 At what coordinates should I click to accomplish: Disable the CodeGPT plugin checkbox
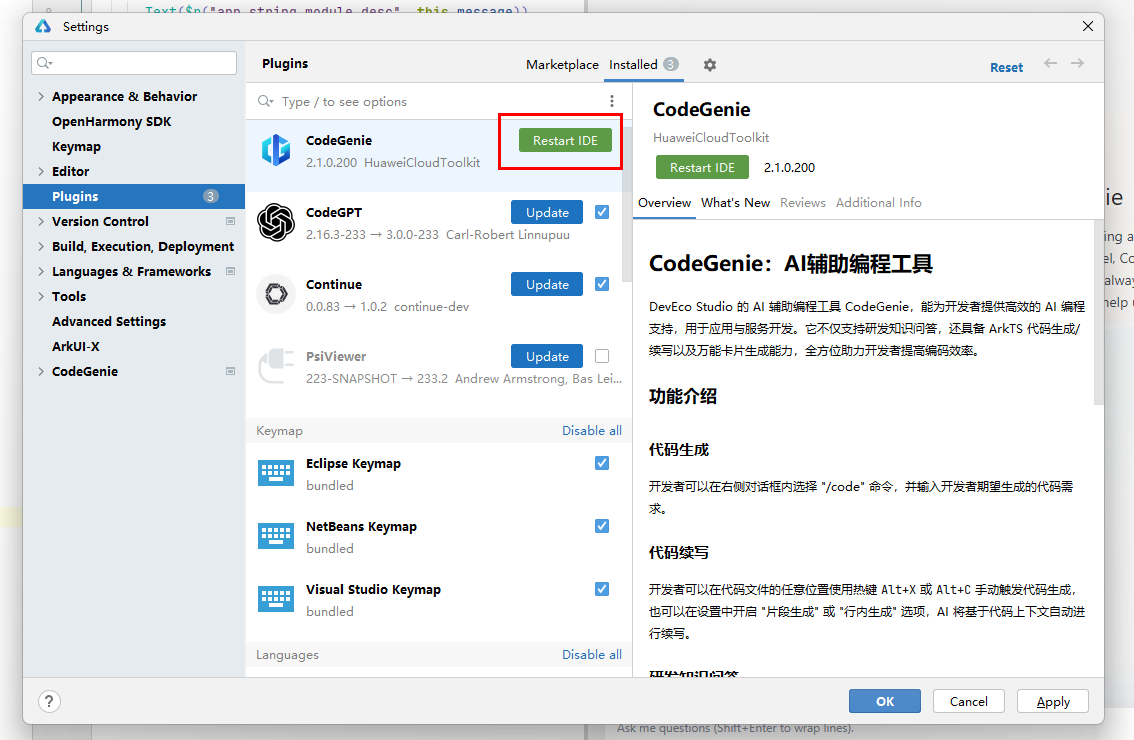tap(602, 212)
